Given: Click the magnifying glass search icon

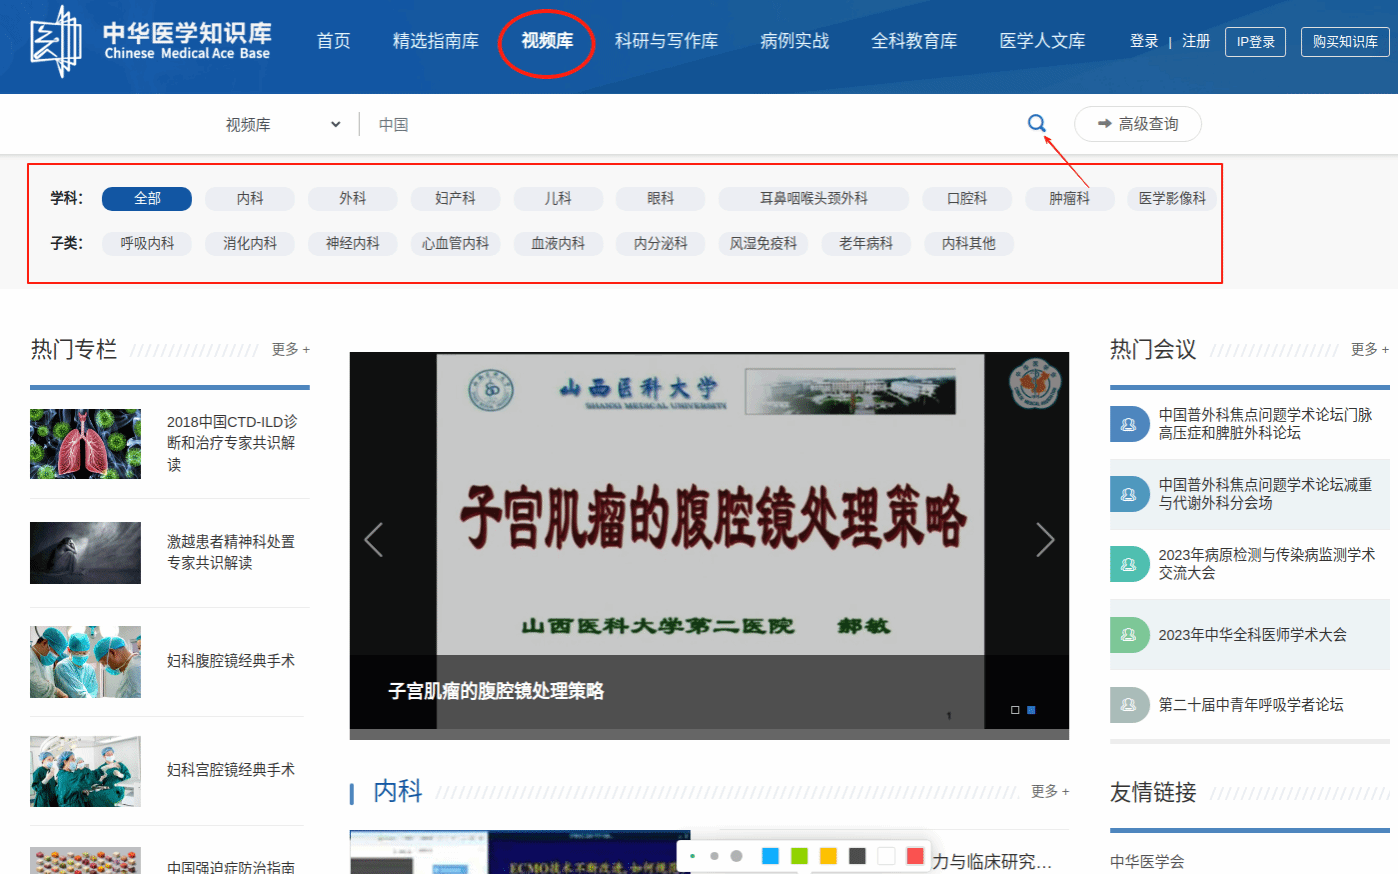Looking at the screenshot, I should tap(1036, 123).
